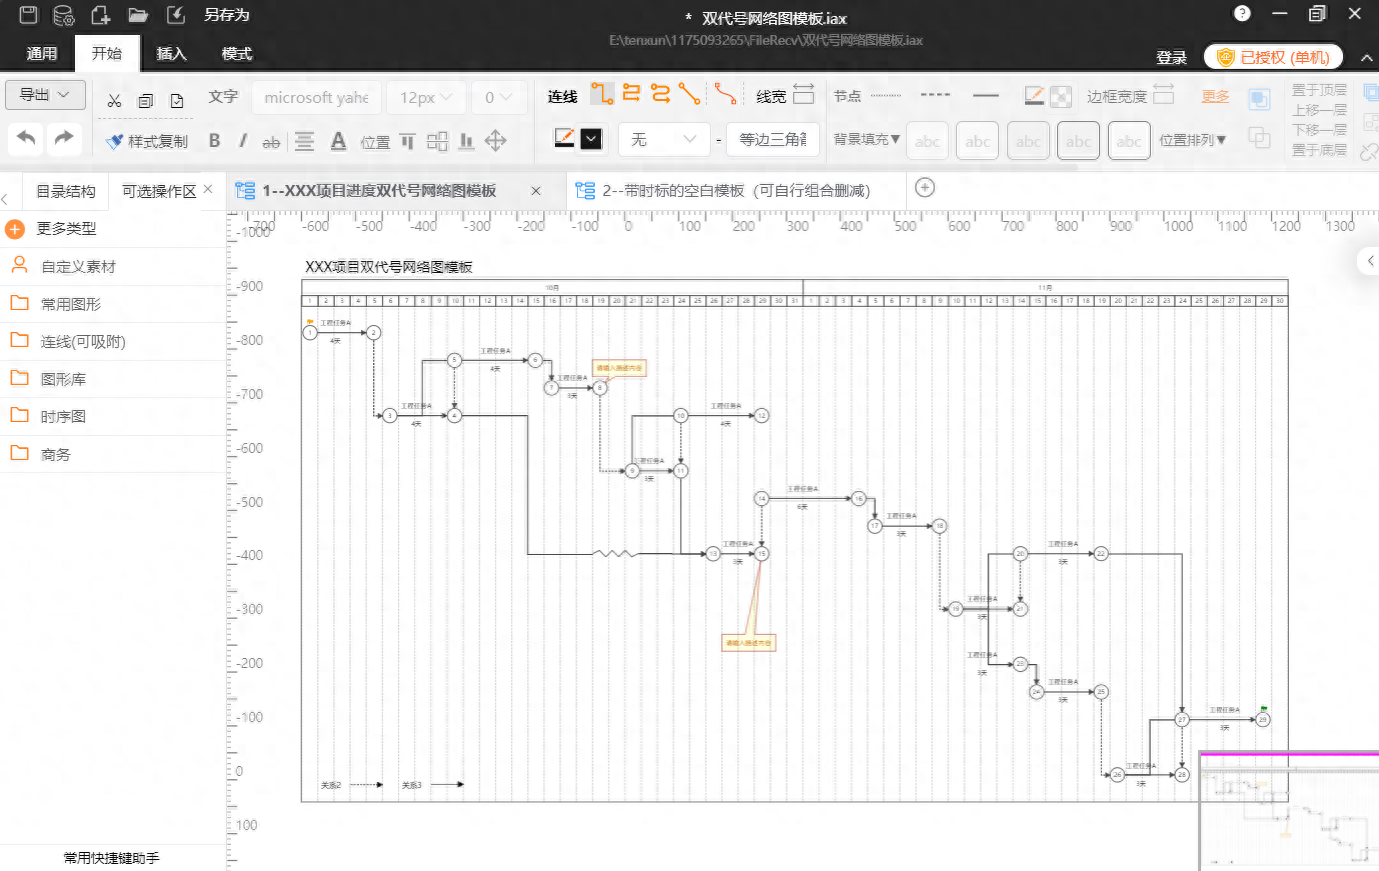The height and width of the screenshot is (871, 1379).
Task: Toggle strikethrough text formatting
Action: 271,142
